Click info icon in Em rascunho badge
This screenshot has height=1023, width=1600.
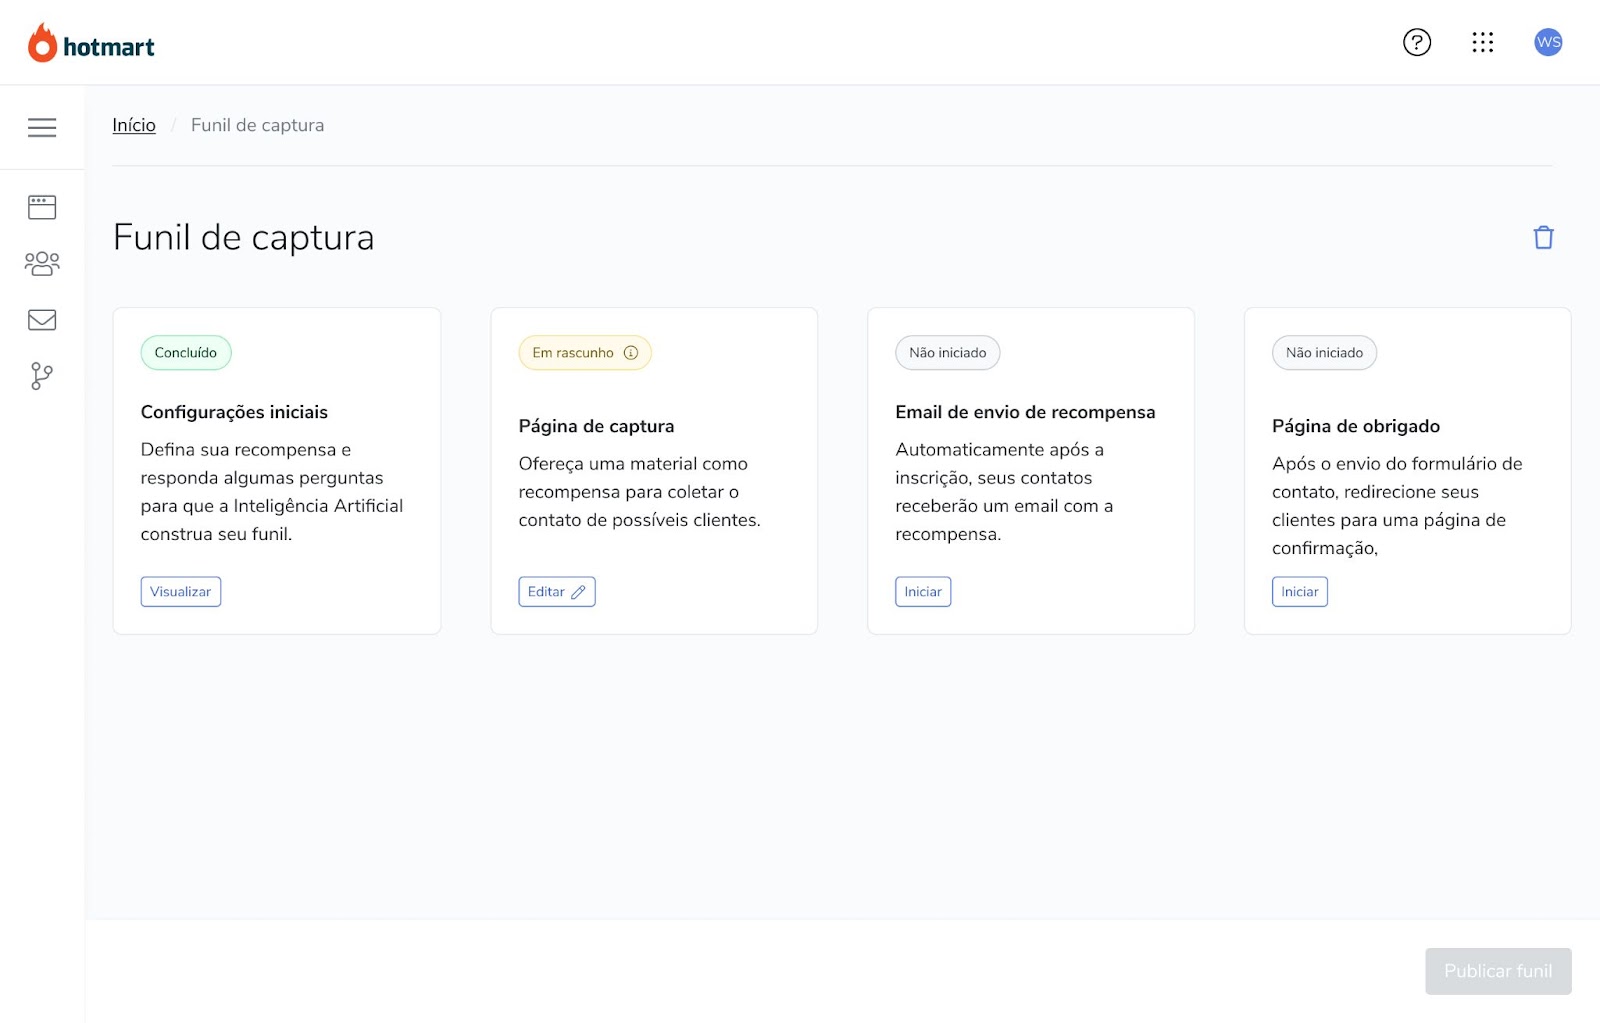tap(631, 353)
